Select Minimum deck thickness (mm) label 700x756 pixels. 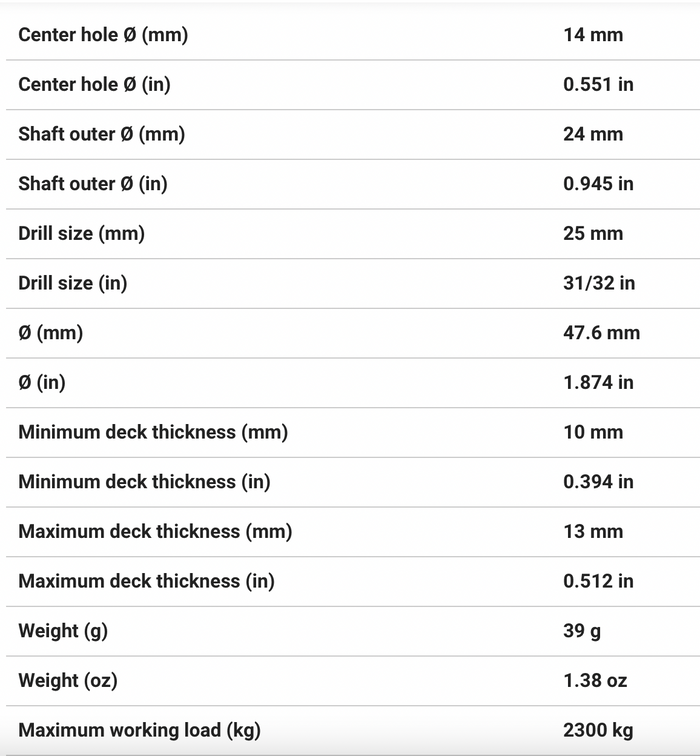[153, 432]
